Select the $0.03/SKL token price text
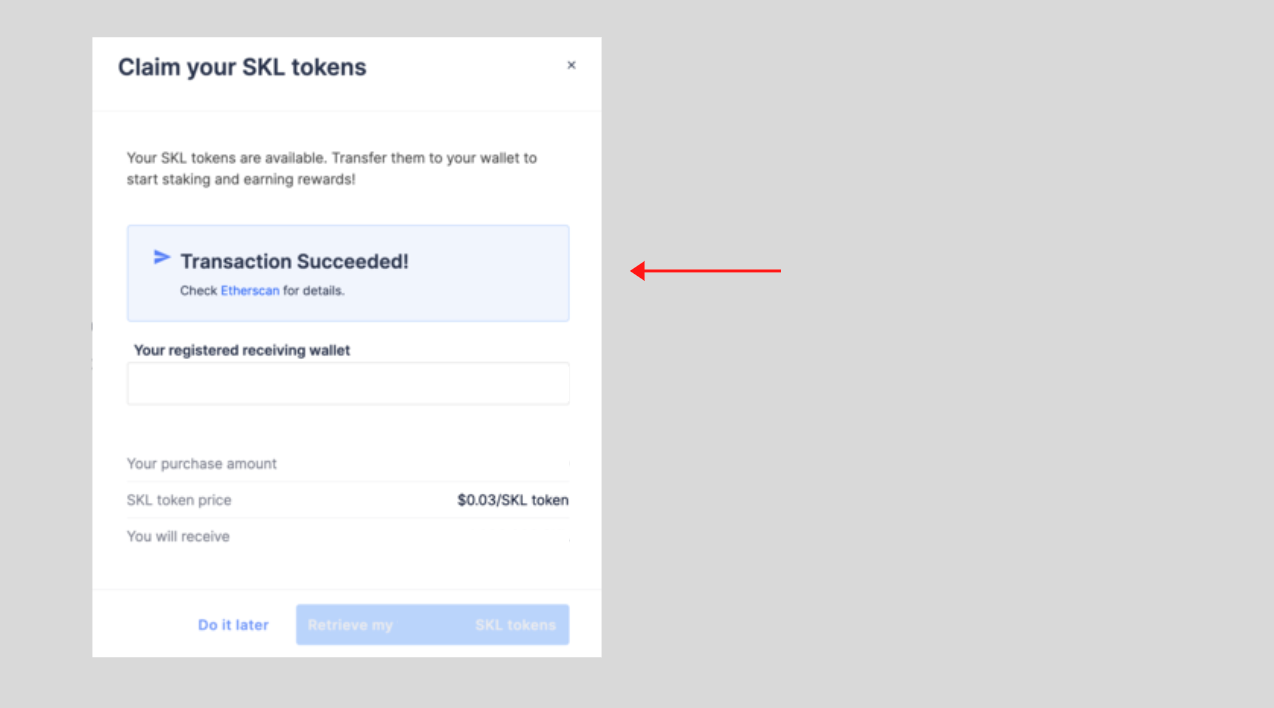The height and width of the screenshot is (708, 1274). pyautogui.click(x=512, y=500)
